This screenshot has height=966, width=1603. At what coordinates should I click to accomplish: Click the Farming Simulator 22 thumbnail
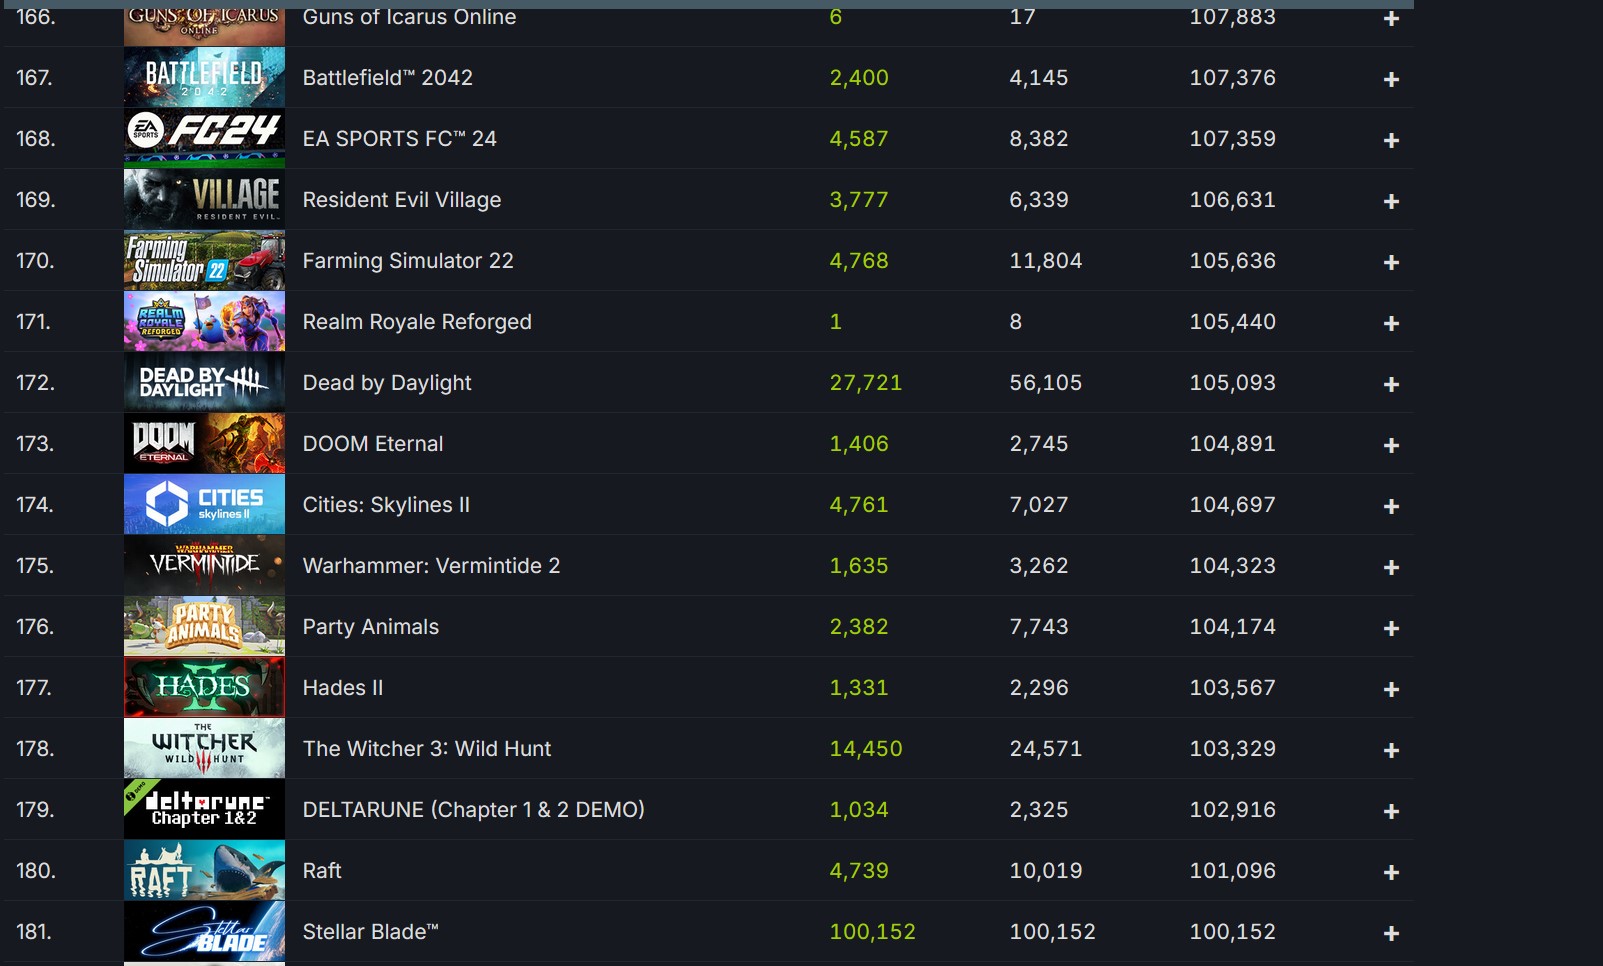[x=204, y=260]
